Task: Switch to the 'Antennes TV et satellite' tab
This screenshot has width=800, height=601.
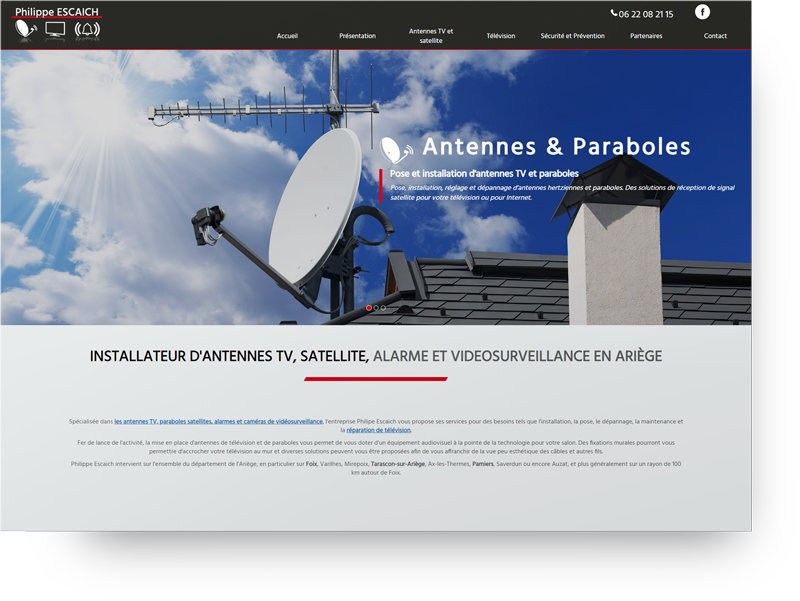Action: click(x=430, y=35)
